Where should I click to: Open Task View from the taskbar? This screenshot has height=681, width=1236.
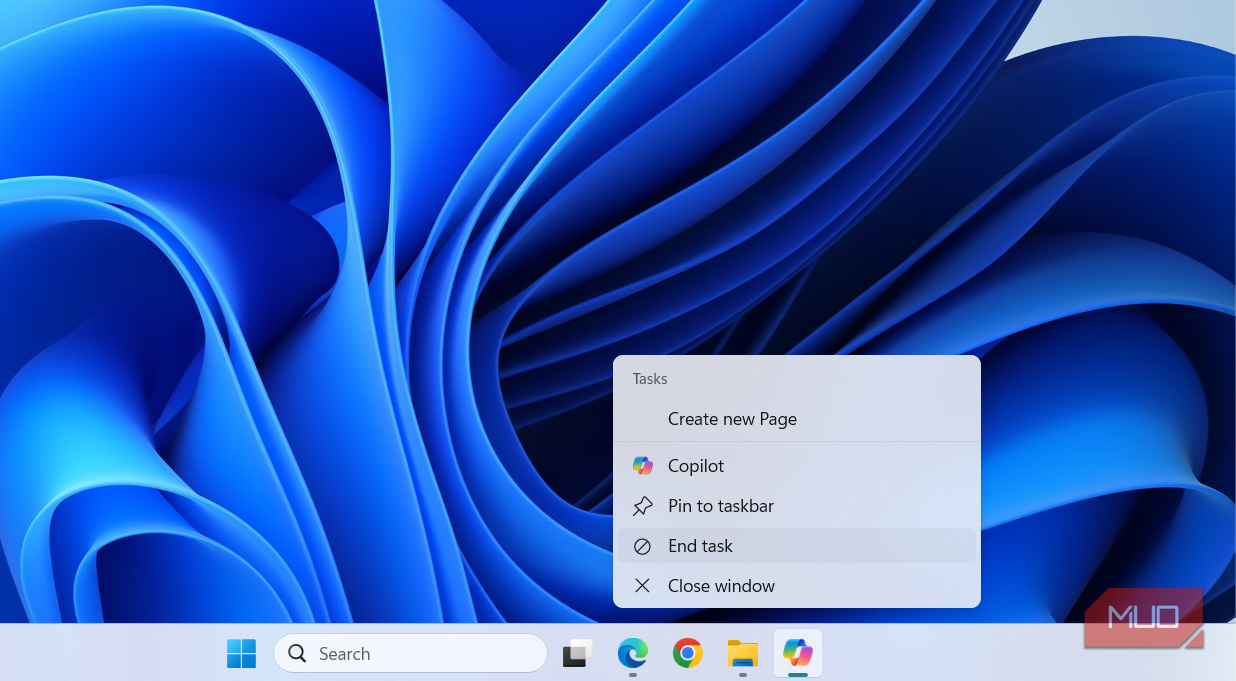[x=578, y=654]
